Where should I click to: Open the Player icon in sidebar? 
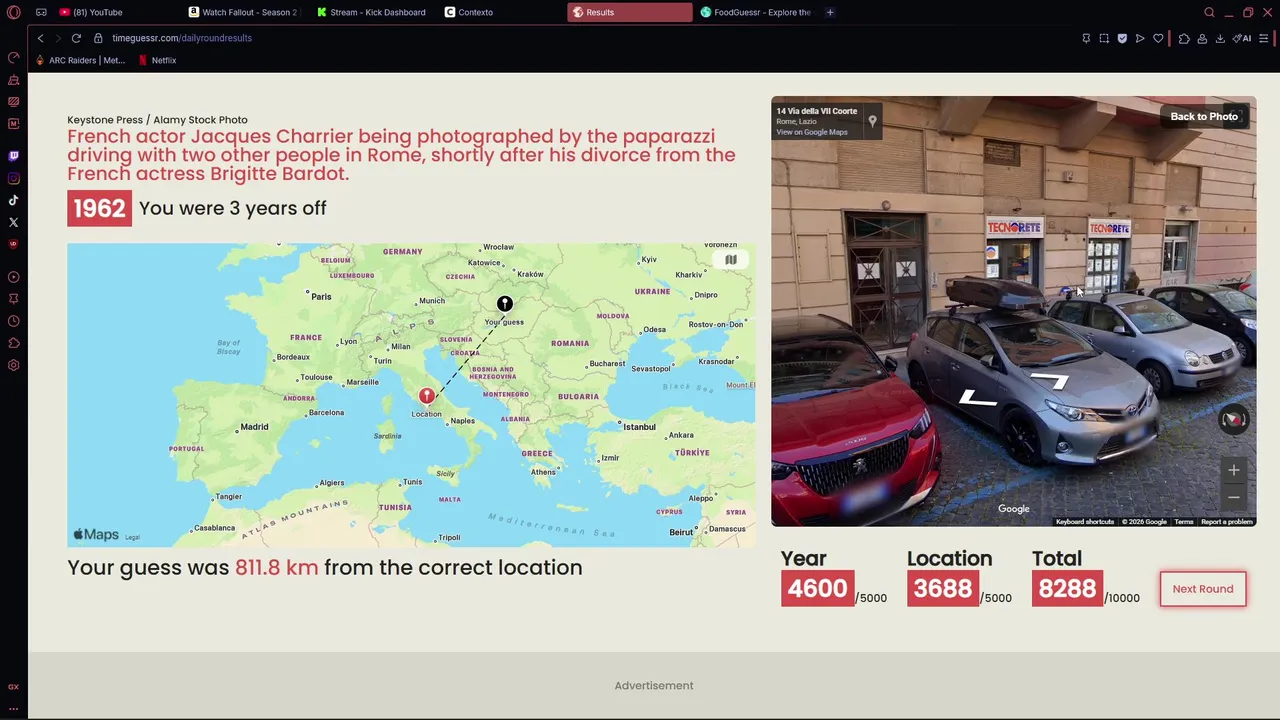[13, 277]
